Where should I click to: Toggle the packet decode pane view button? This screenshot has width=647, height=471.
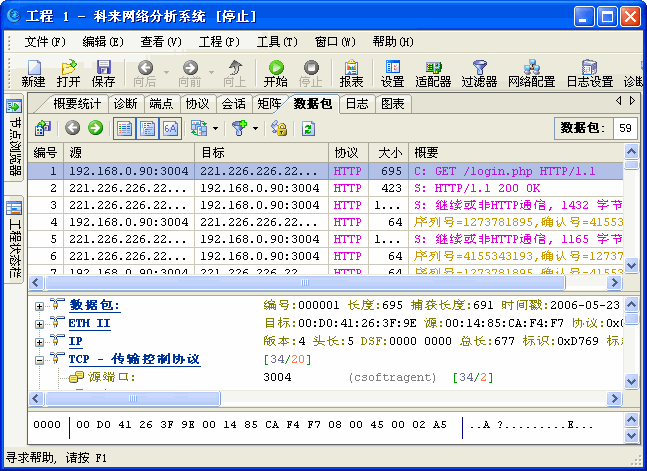[147, 128]
